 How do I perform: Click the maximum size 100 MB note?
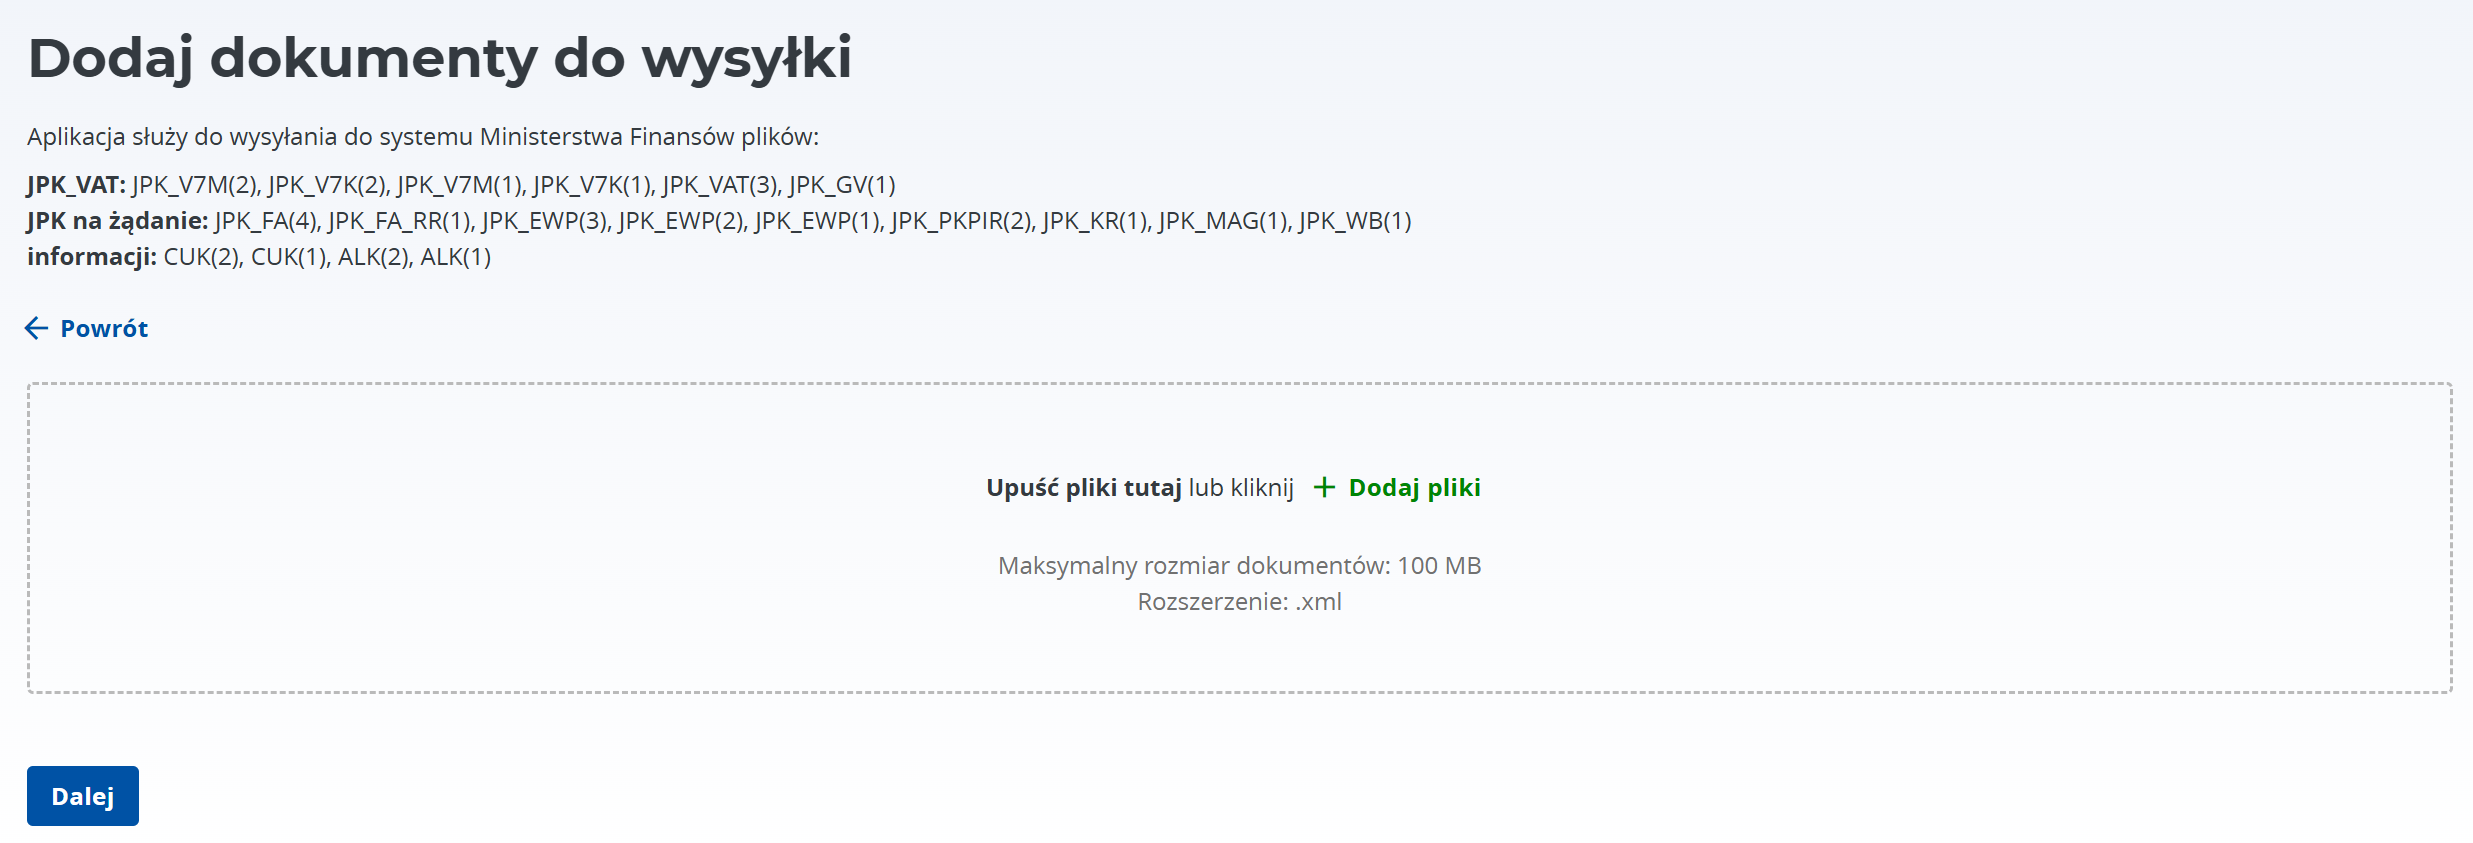(1239, 565)
